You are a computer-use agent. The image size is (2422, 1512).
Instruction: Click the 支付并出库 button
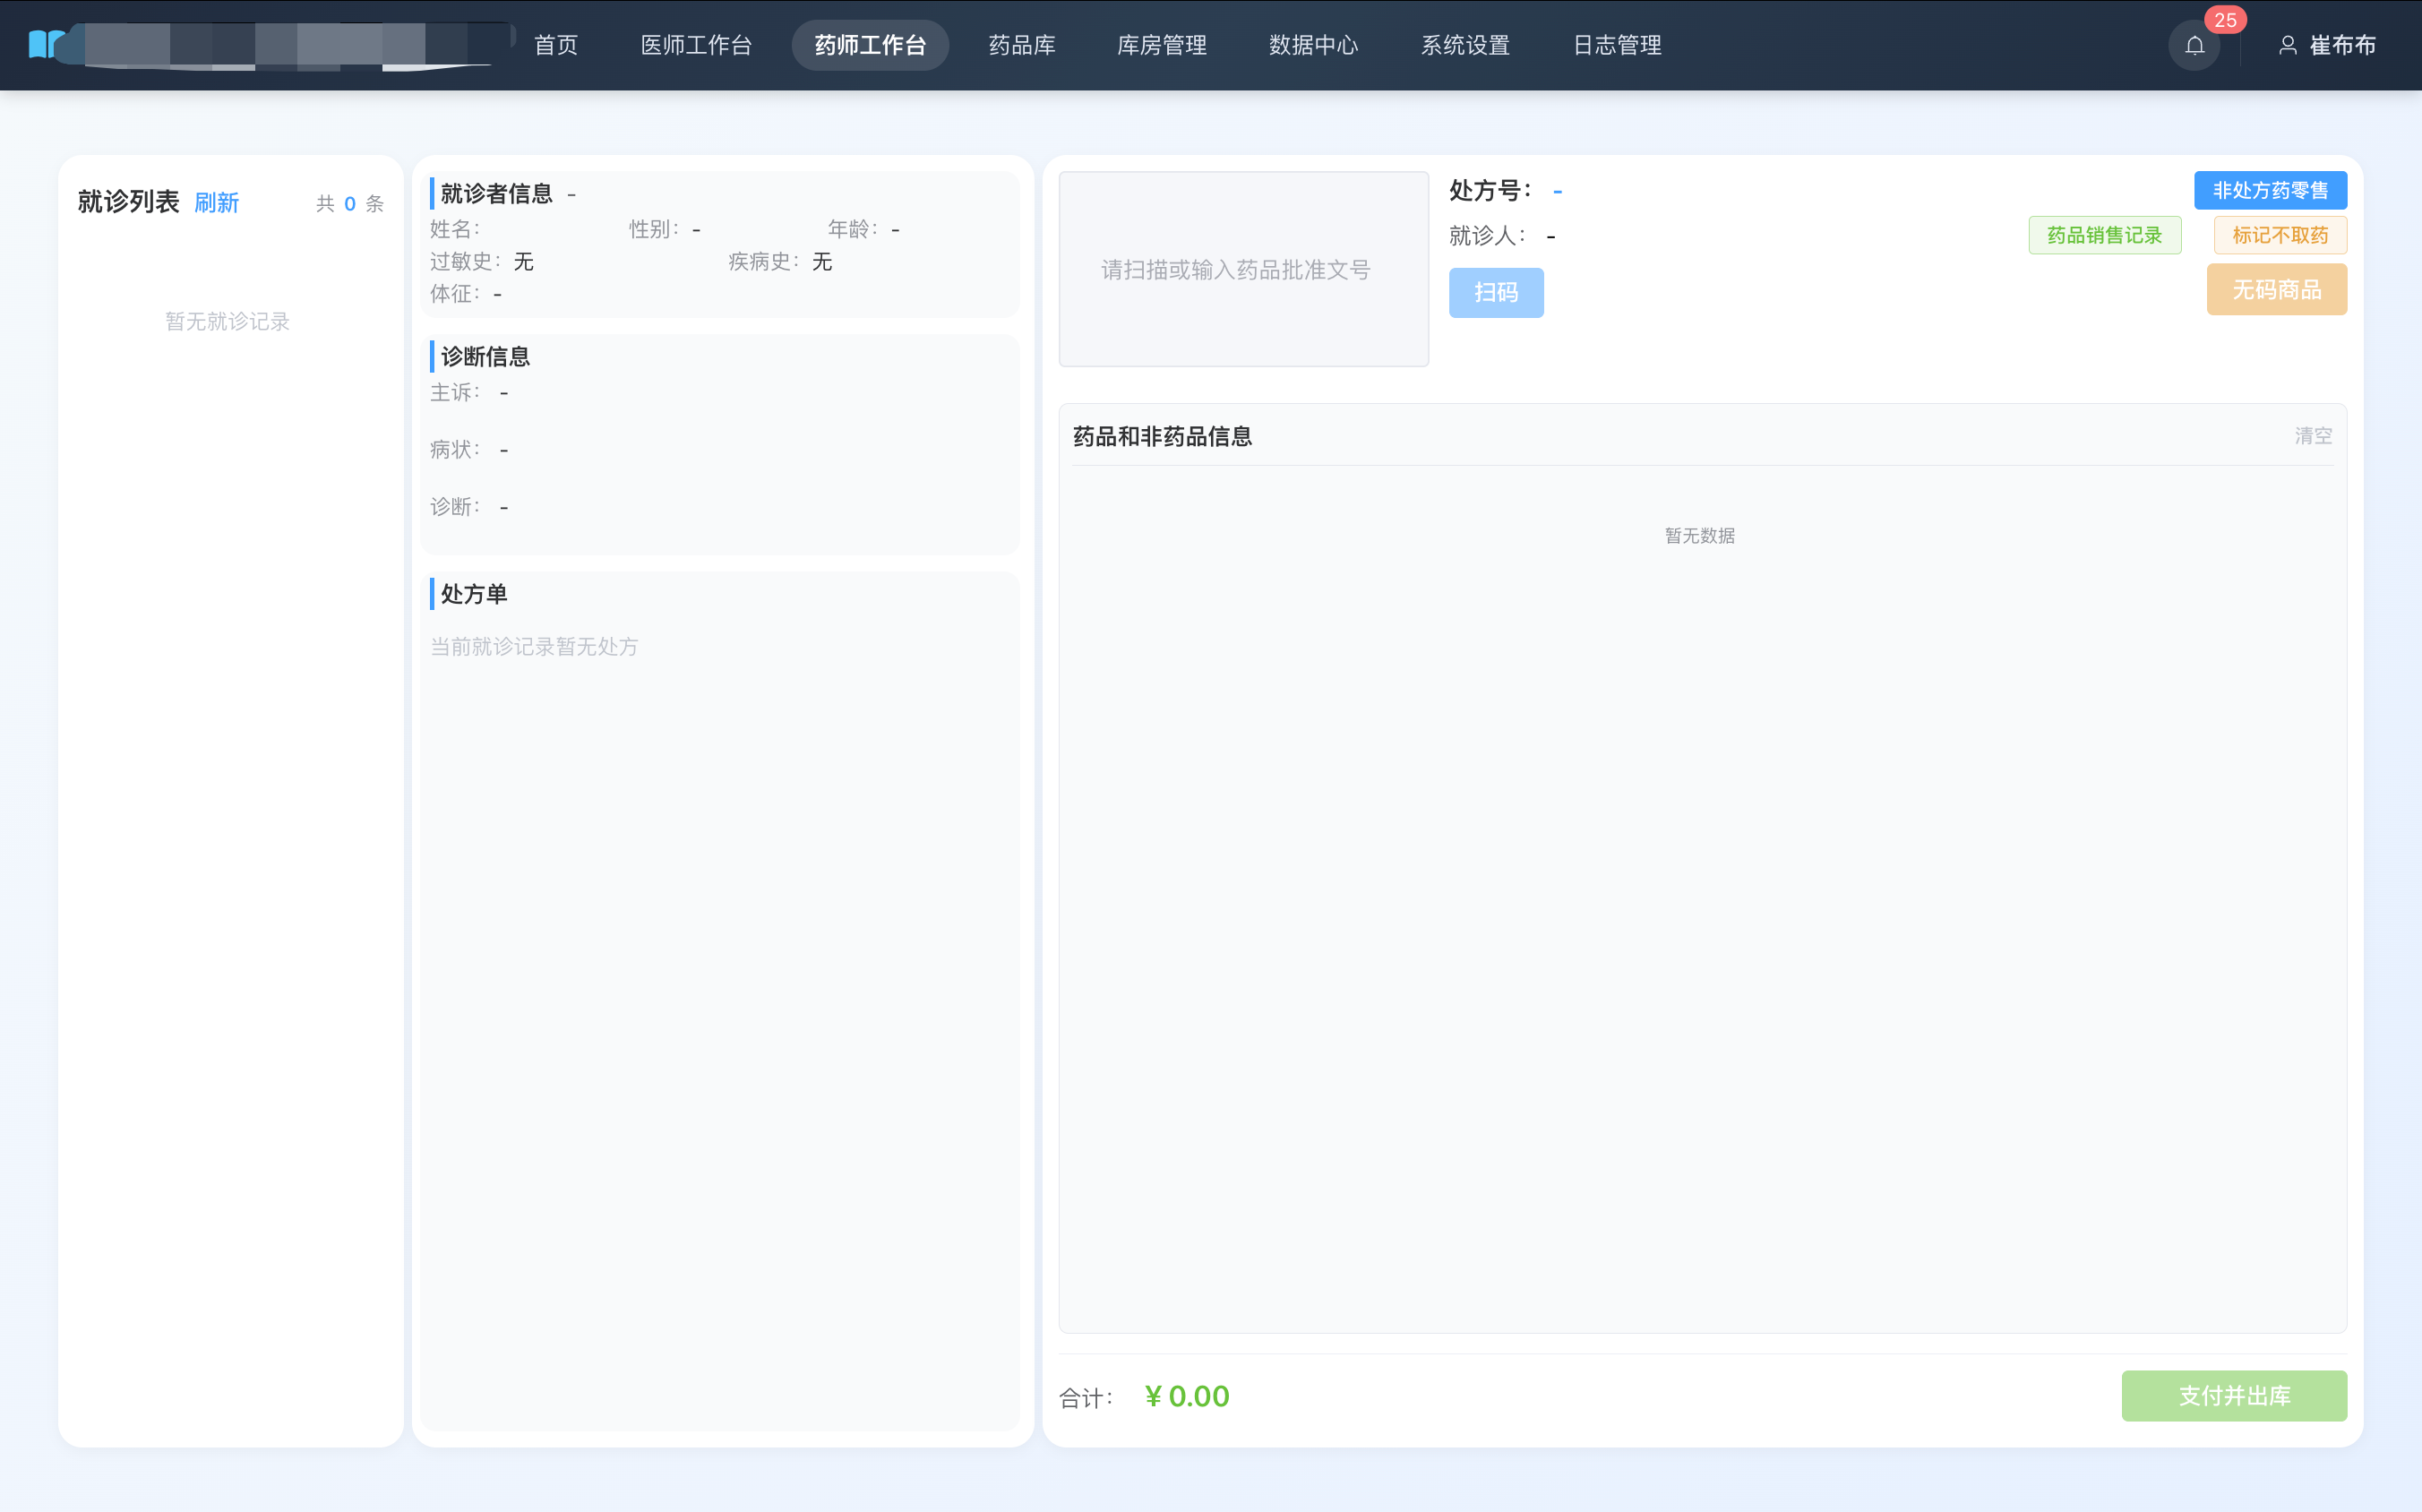click(x=2234, y=1395)
